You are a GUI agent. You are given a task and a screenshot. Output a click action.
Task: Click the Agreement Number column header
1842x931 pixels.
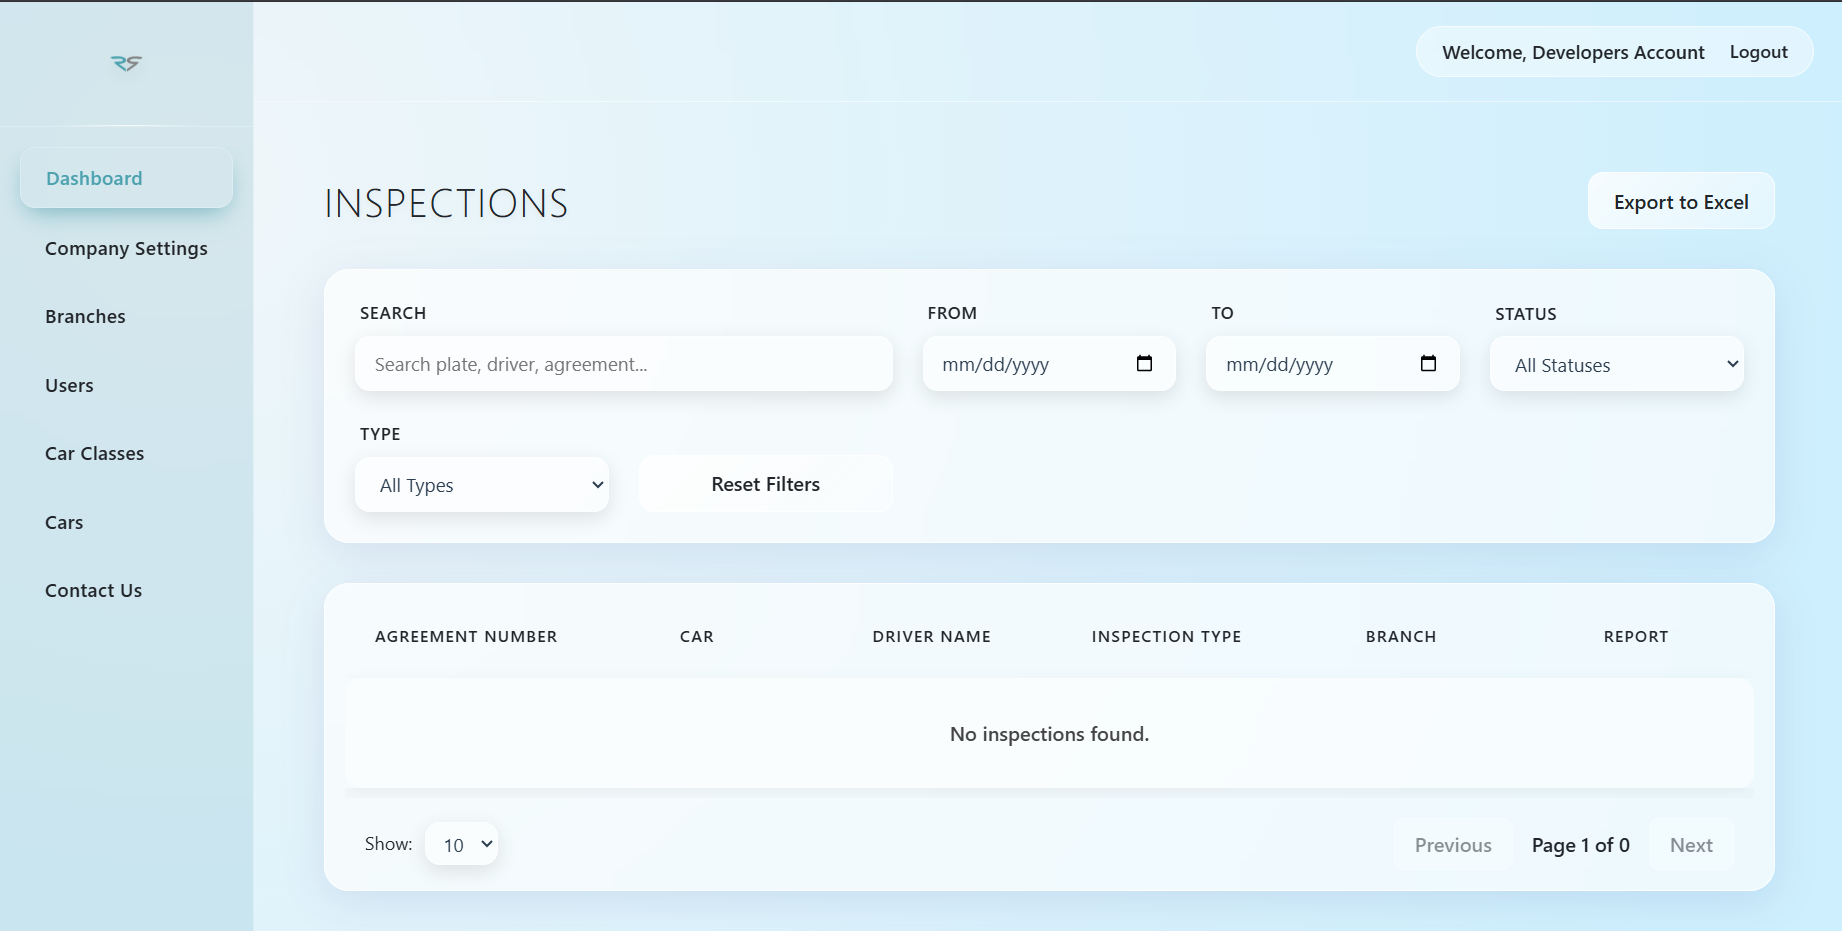click(x=466, y=636)
